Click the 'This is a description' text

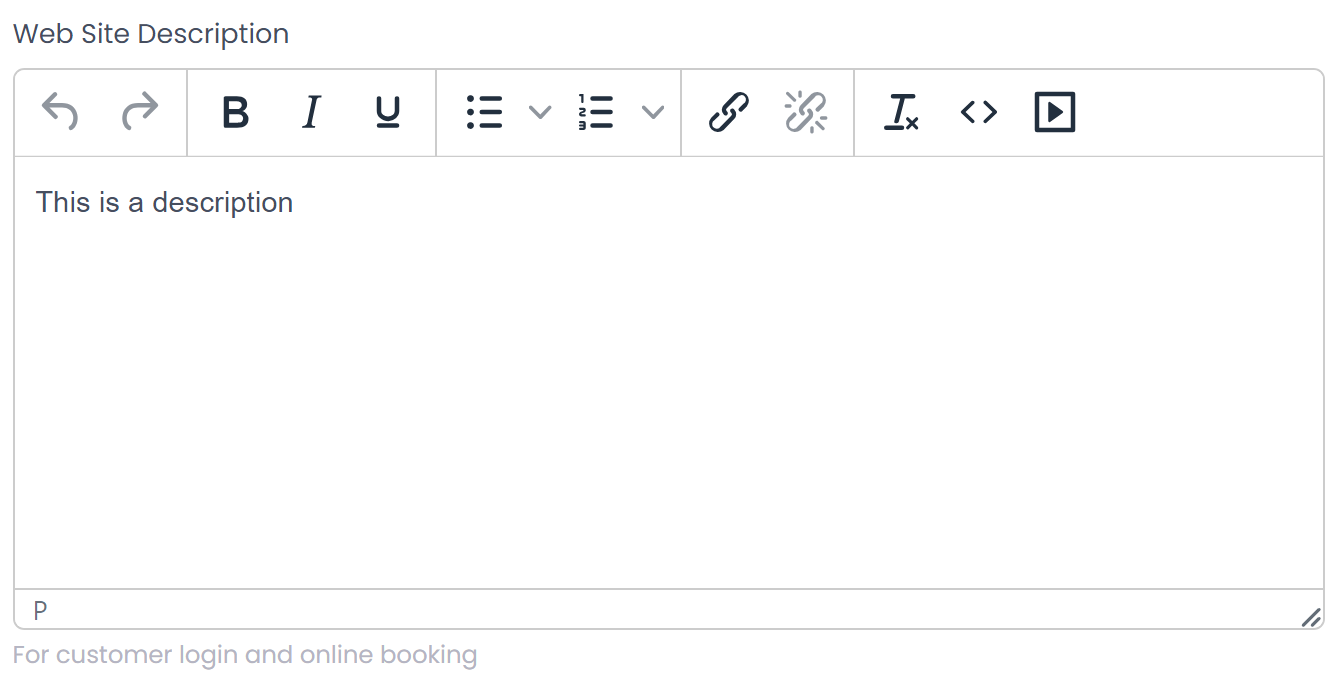[165, 203]
